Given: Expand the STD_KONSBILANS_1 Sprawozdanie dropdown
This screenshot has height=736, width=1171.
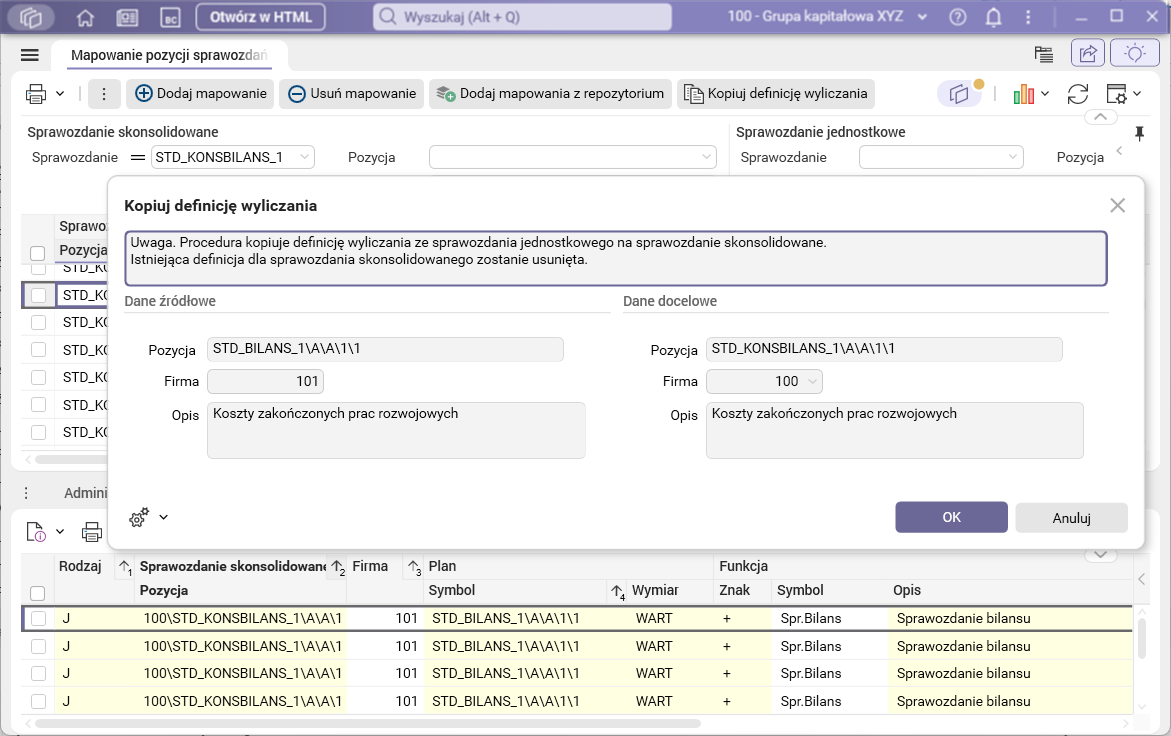Looking at the screenshot, I should coord(304,157).
